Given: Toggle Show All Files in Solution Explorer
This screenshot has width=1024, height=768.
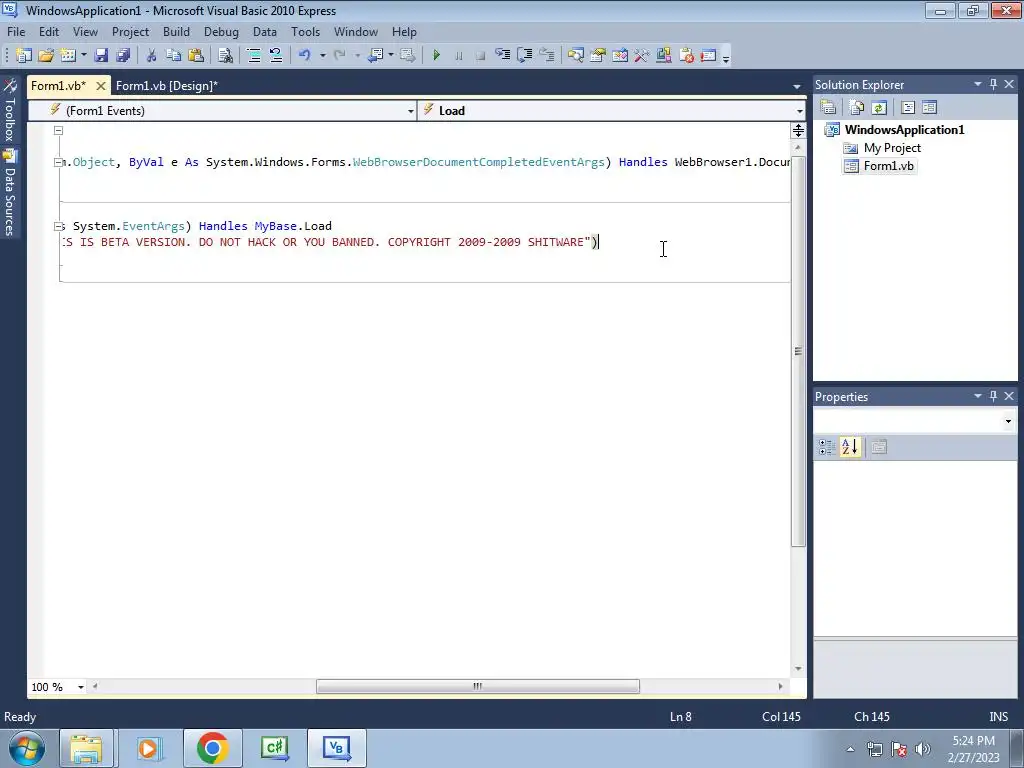Looking at the screenshot, I should [x=857, y=107].
